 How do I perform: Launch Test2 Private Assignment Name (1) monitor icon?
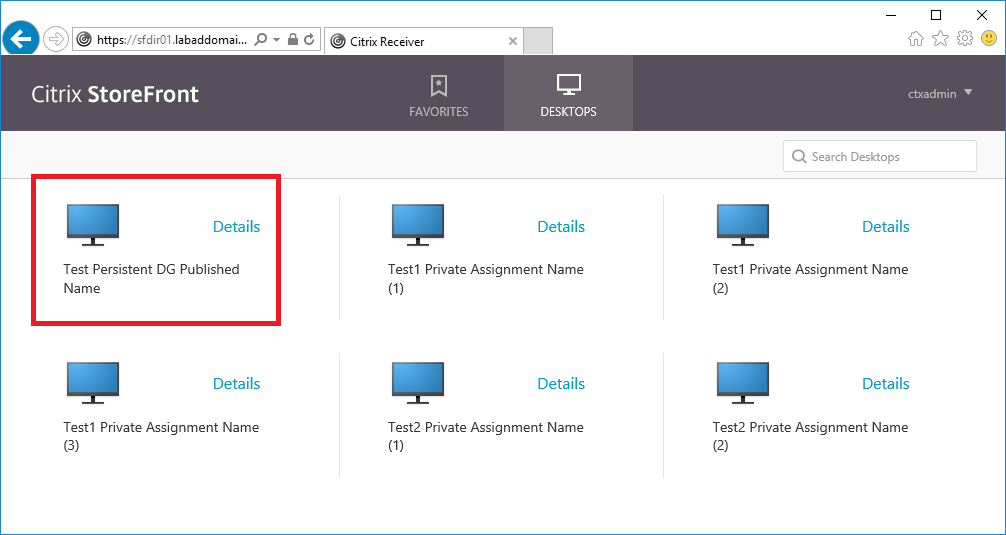click(417, 382)
